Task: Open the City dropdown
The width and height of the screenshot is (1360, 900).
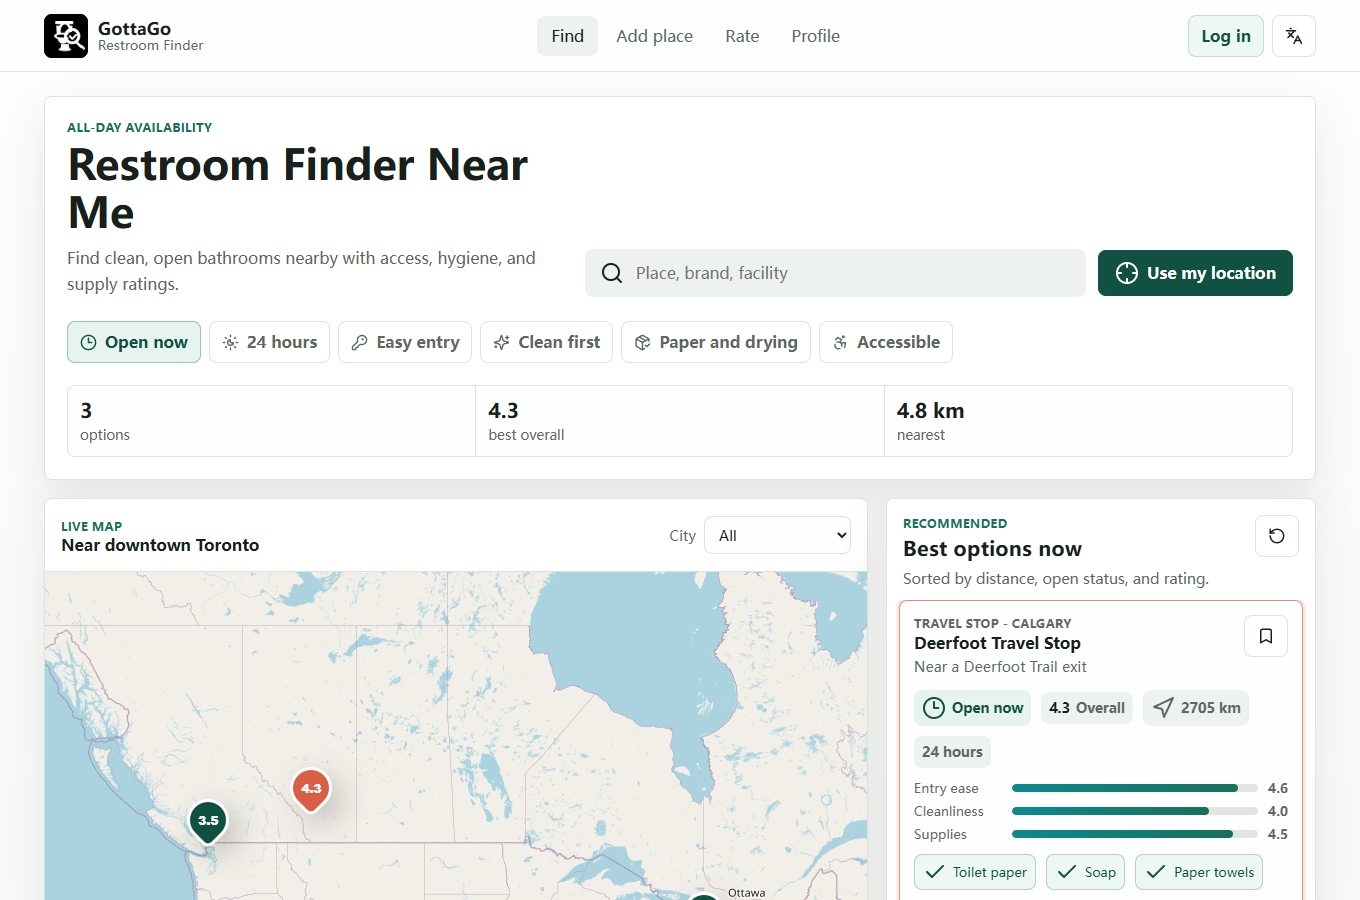Action: click(x=777, y=535)
